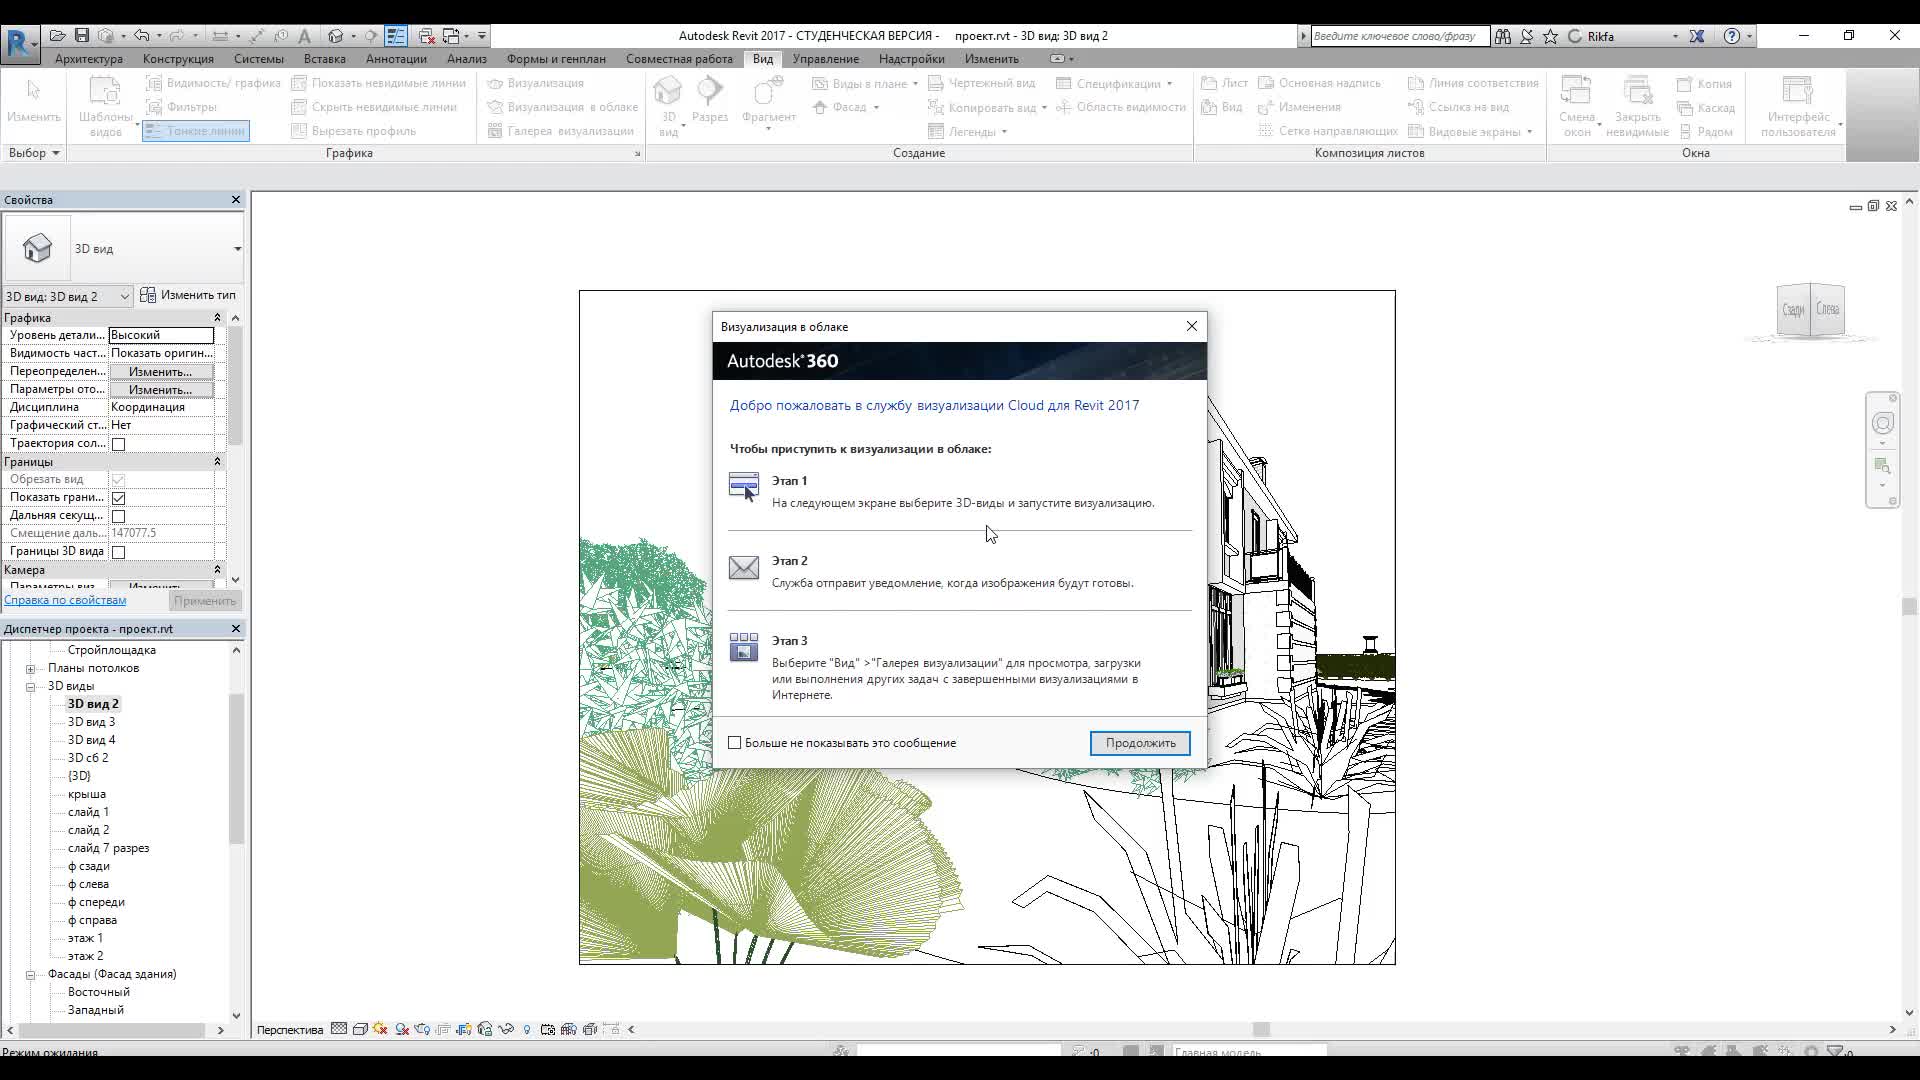
Task: Click the Продолжить button in dialog
Action: (1140, 743)
